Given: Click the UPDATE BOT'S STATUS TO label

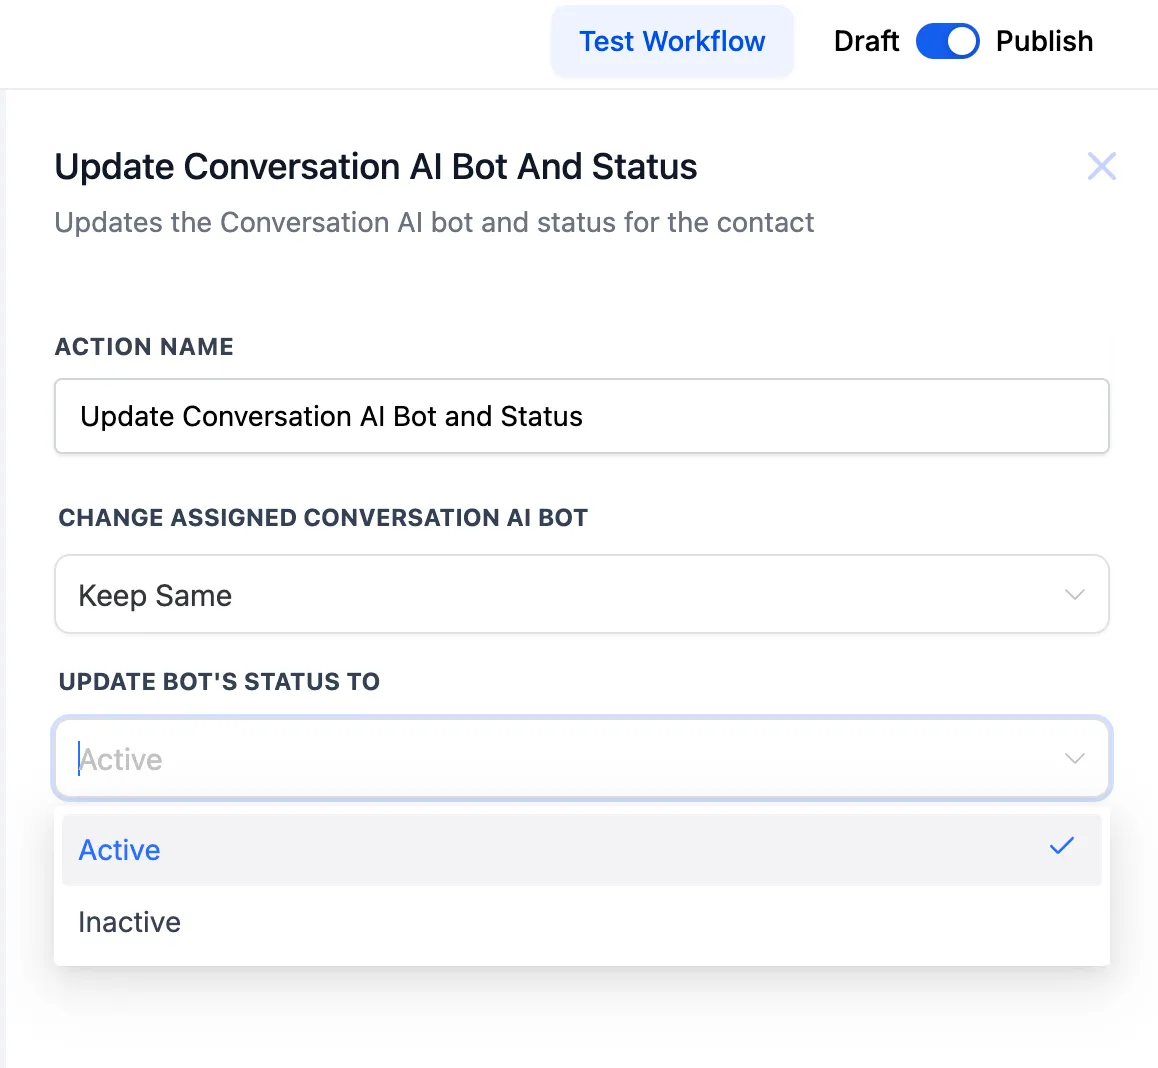Looking at the screenshot, I should click(219, 682).
